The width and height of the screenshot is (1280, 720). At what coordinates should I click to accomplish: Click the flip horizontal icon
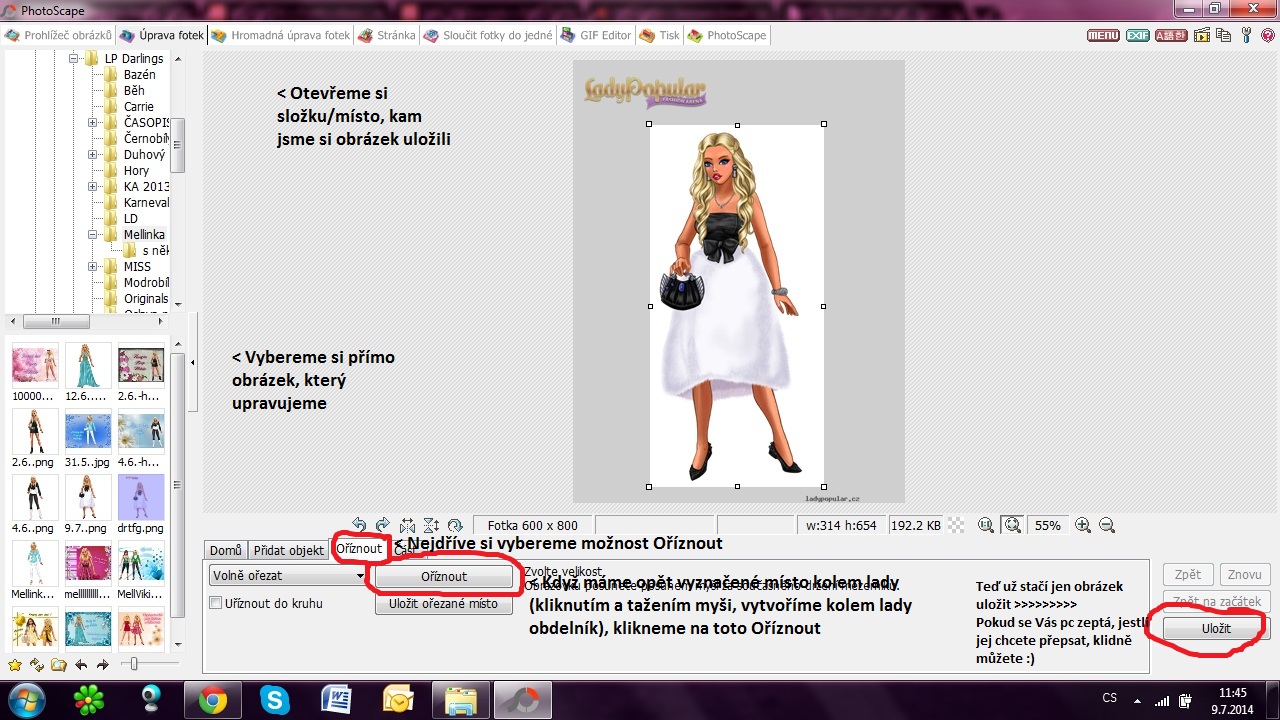pyautogui.click(x=407, y=525)
